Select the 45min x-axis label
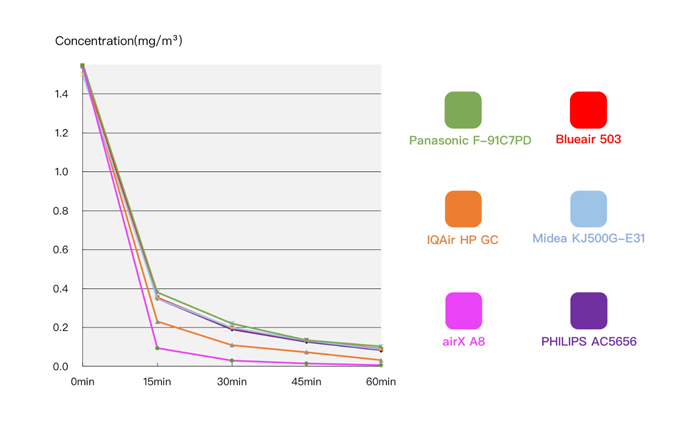Image resolution: width=700 pixels, height=424 pixels. point(306,383)
